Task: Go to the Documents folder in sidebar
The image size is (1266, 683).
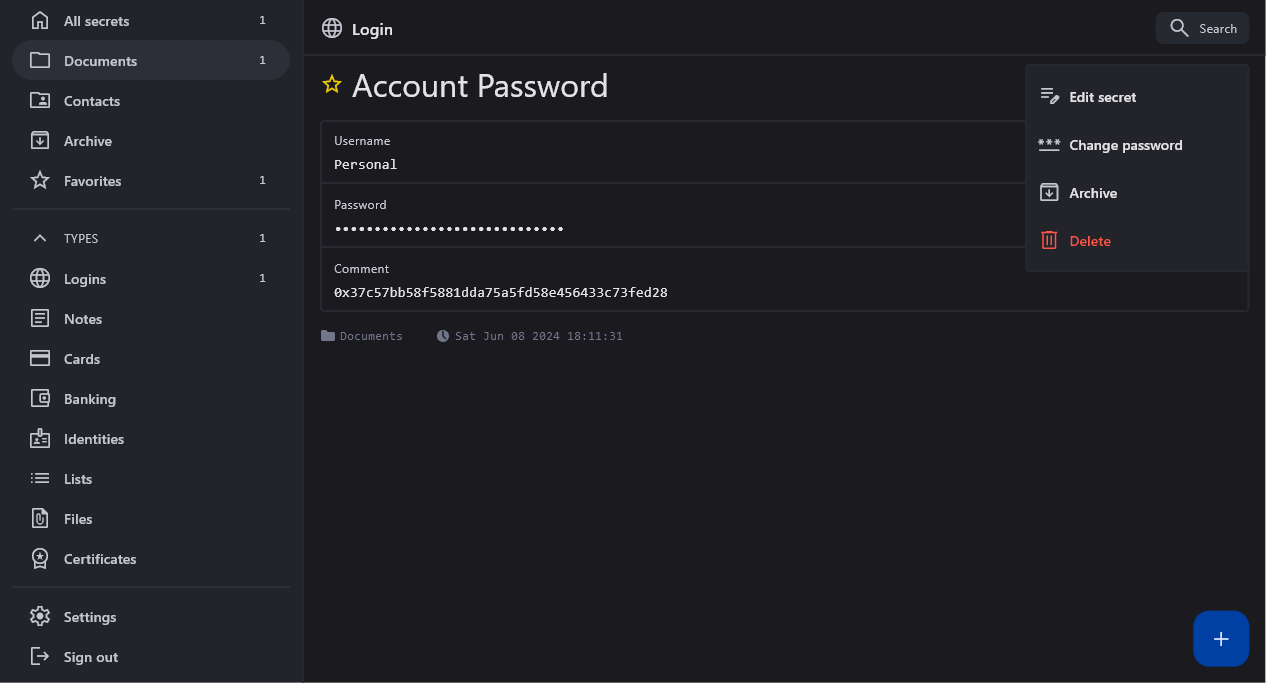Action: 100,61
